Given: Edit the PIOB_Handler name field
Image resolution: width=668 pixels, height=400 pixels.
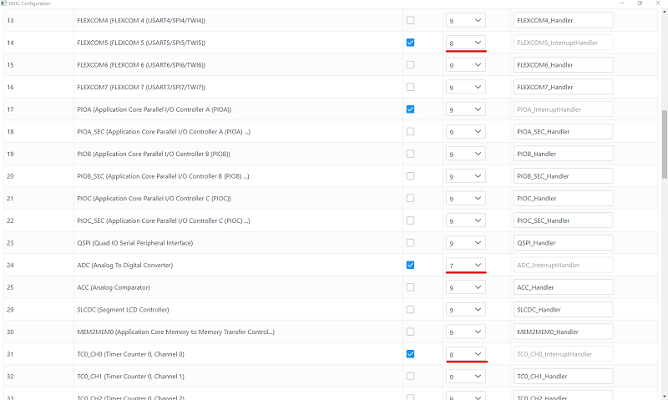Looking at the screenshot, I should coord(562,154).
